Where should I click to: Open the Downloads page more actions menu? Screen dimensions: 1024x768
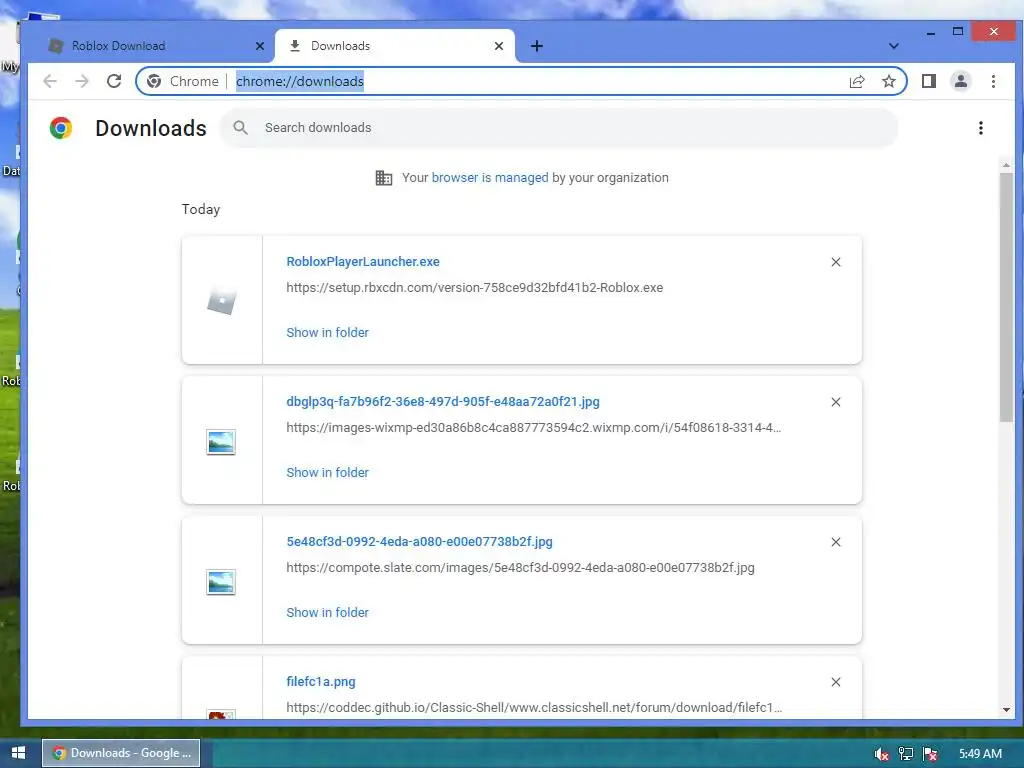pos(980,128)
